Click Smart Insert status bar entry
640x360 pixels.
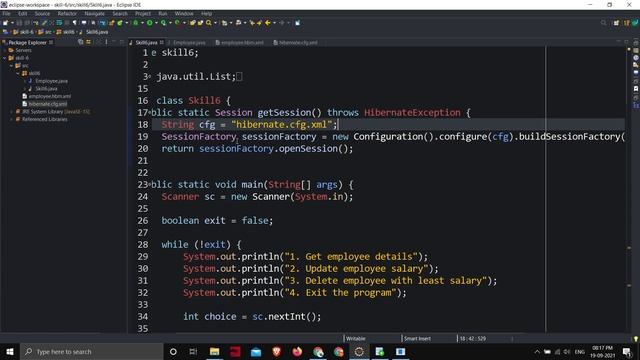(417, 338)
